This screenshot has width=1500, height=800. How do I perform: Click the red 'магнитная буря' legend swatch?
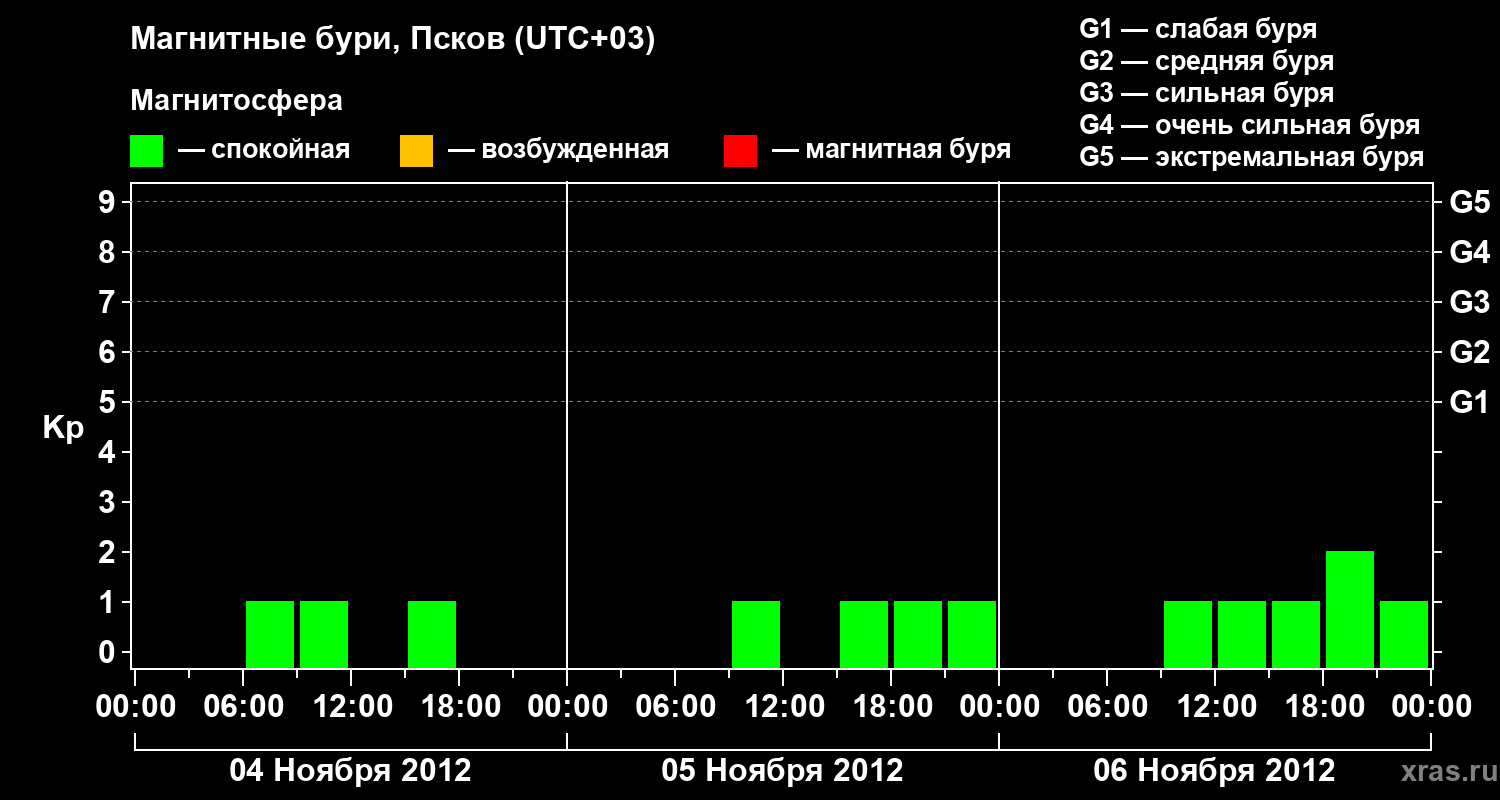[740, 151]
